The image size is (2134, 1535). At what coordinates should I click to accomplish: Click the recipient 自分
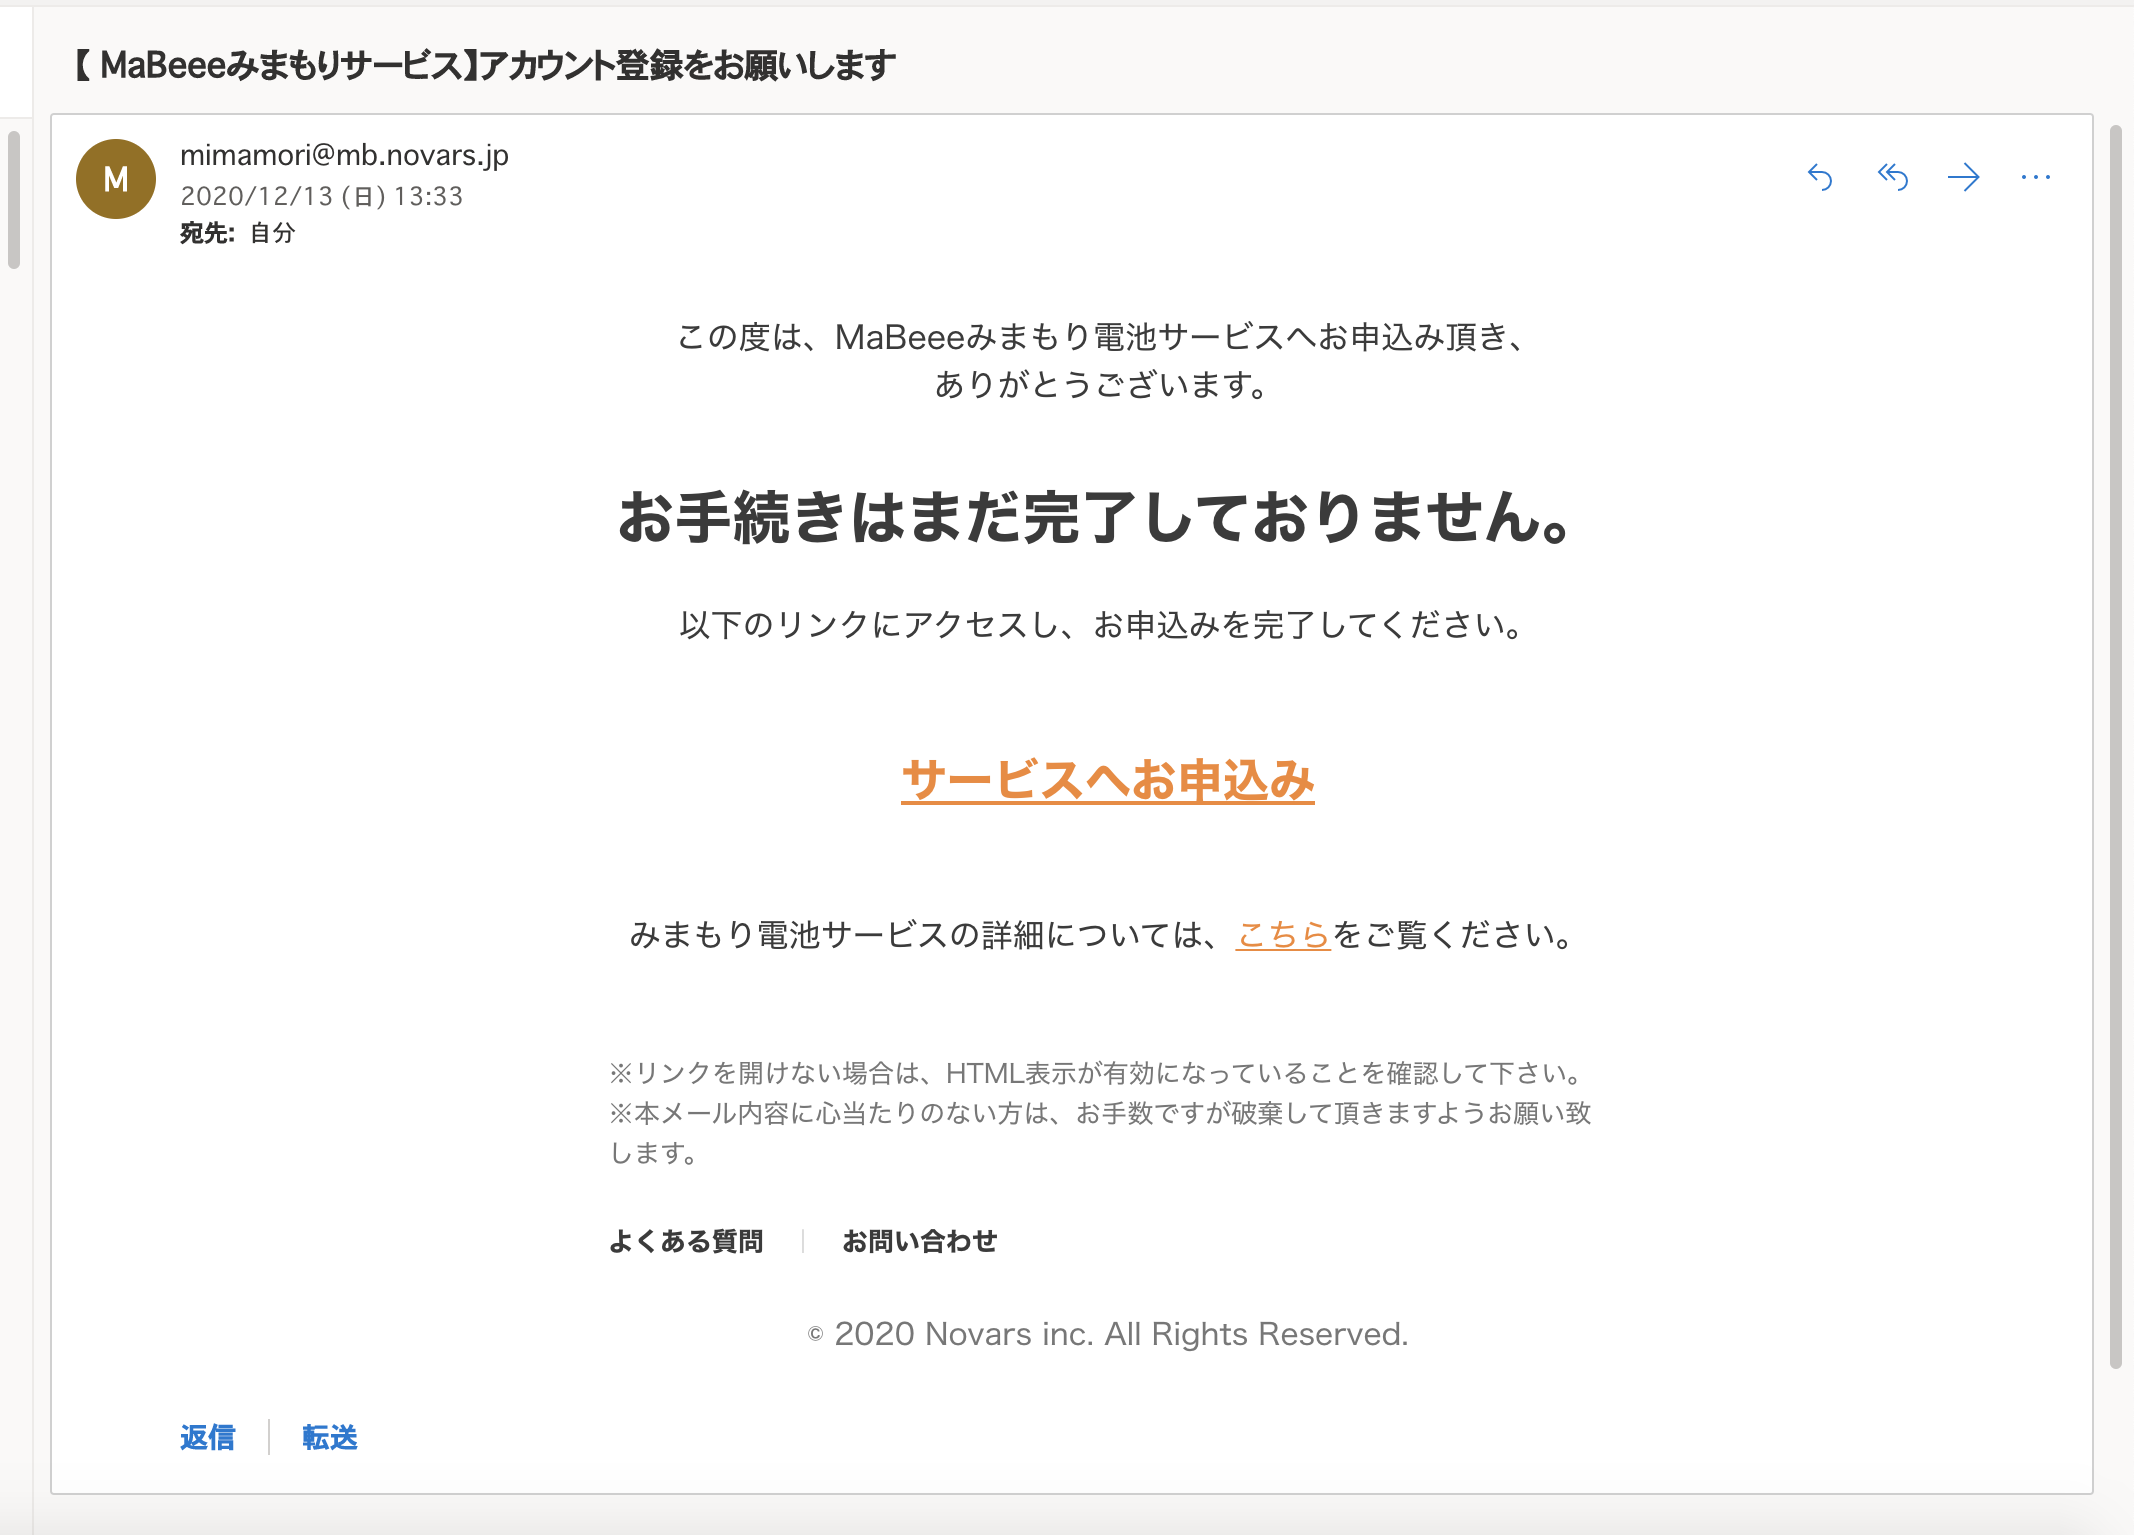tap(273, 233)
